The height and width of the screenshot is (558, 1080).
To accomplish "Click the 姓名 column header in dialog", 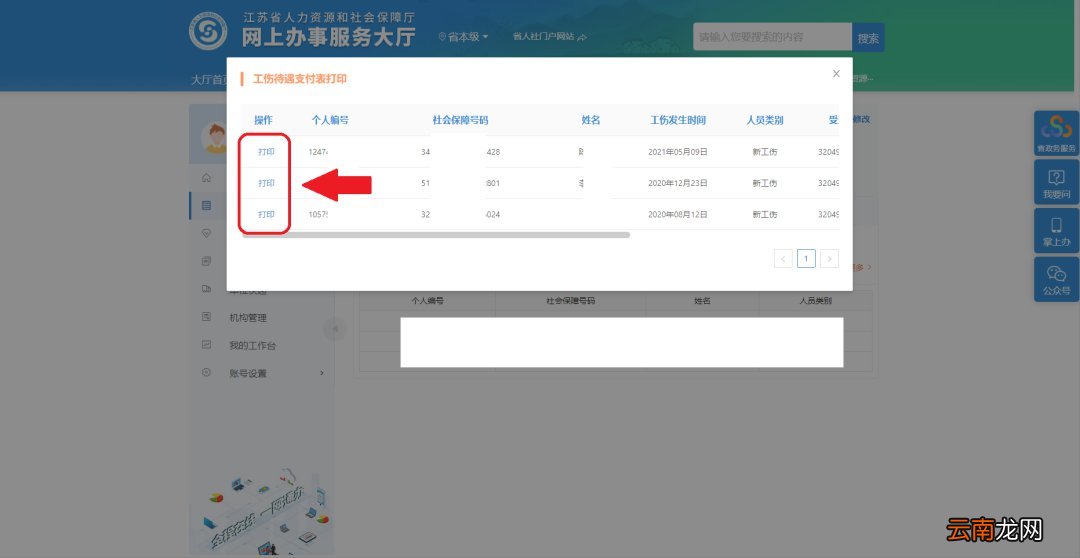I will click(x=591, y=120).
